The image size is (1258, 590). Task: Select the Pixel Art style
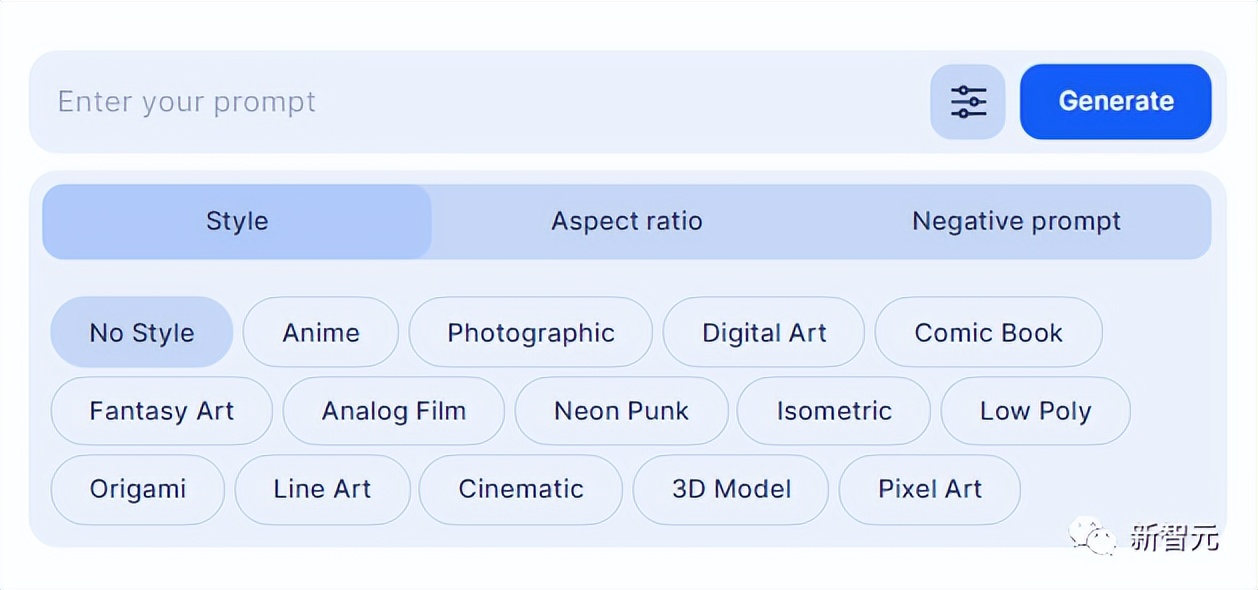point(930,489)
